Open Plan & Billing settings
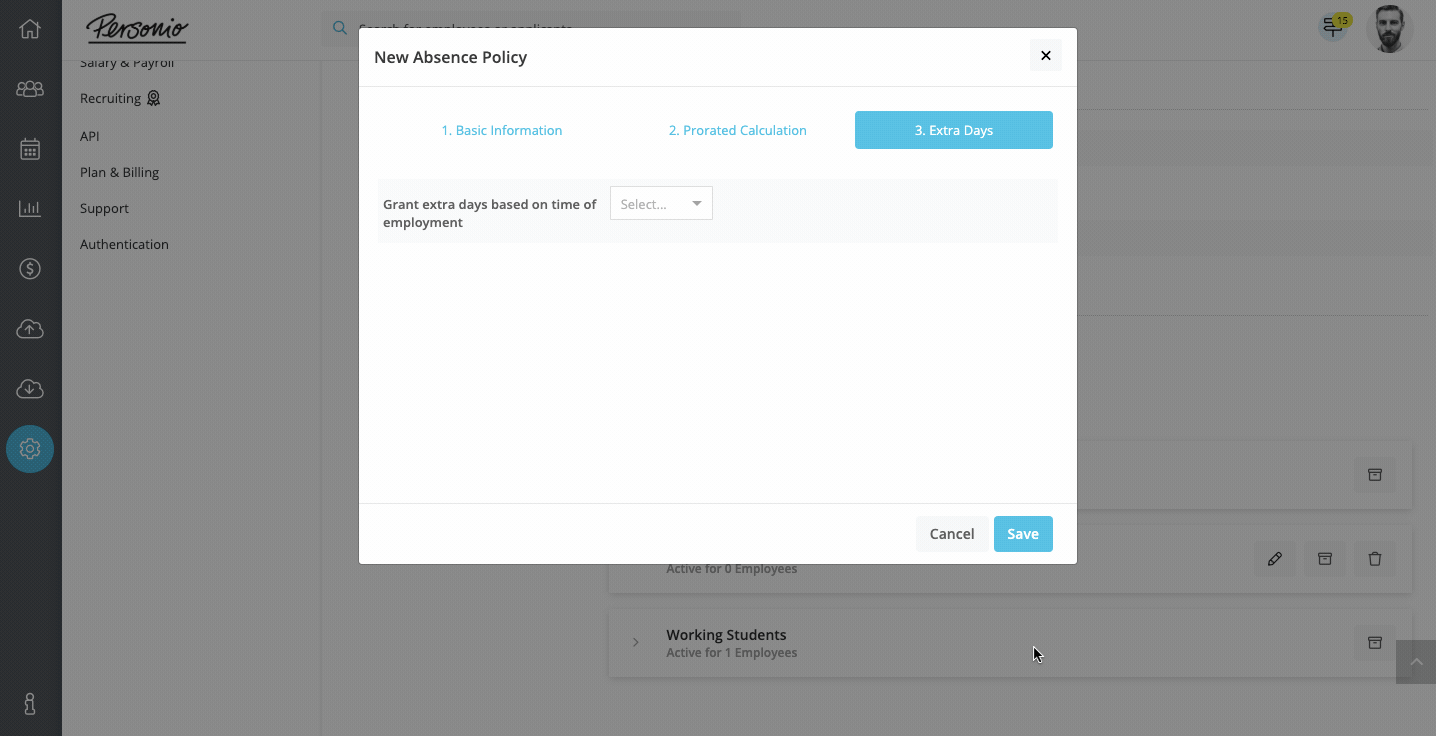The image size is (1436, 736). pos(120,172)
